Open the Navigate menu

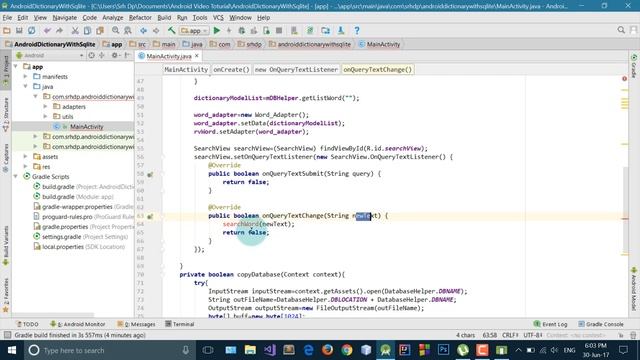tap(64, 18)
